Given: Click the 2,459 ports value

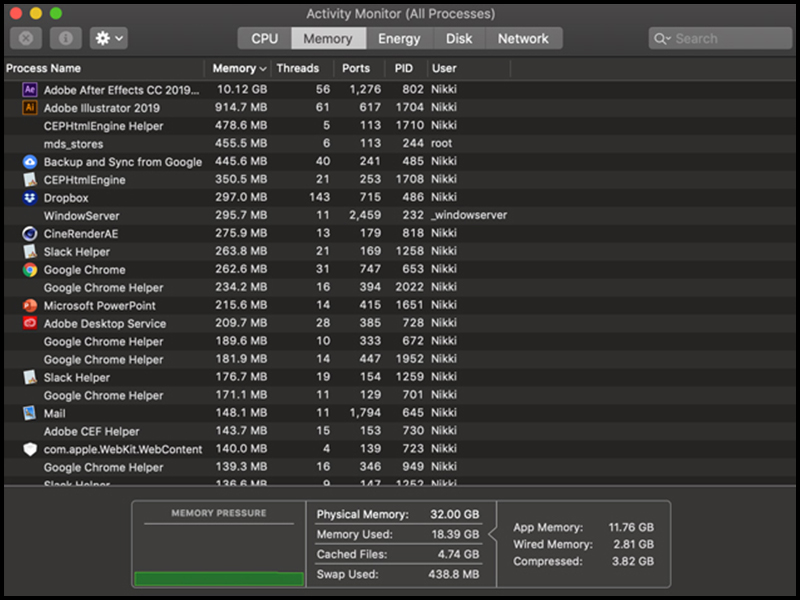Looking at the screenshot, I should click(x=365, y=215).
